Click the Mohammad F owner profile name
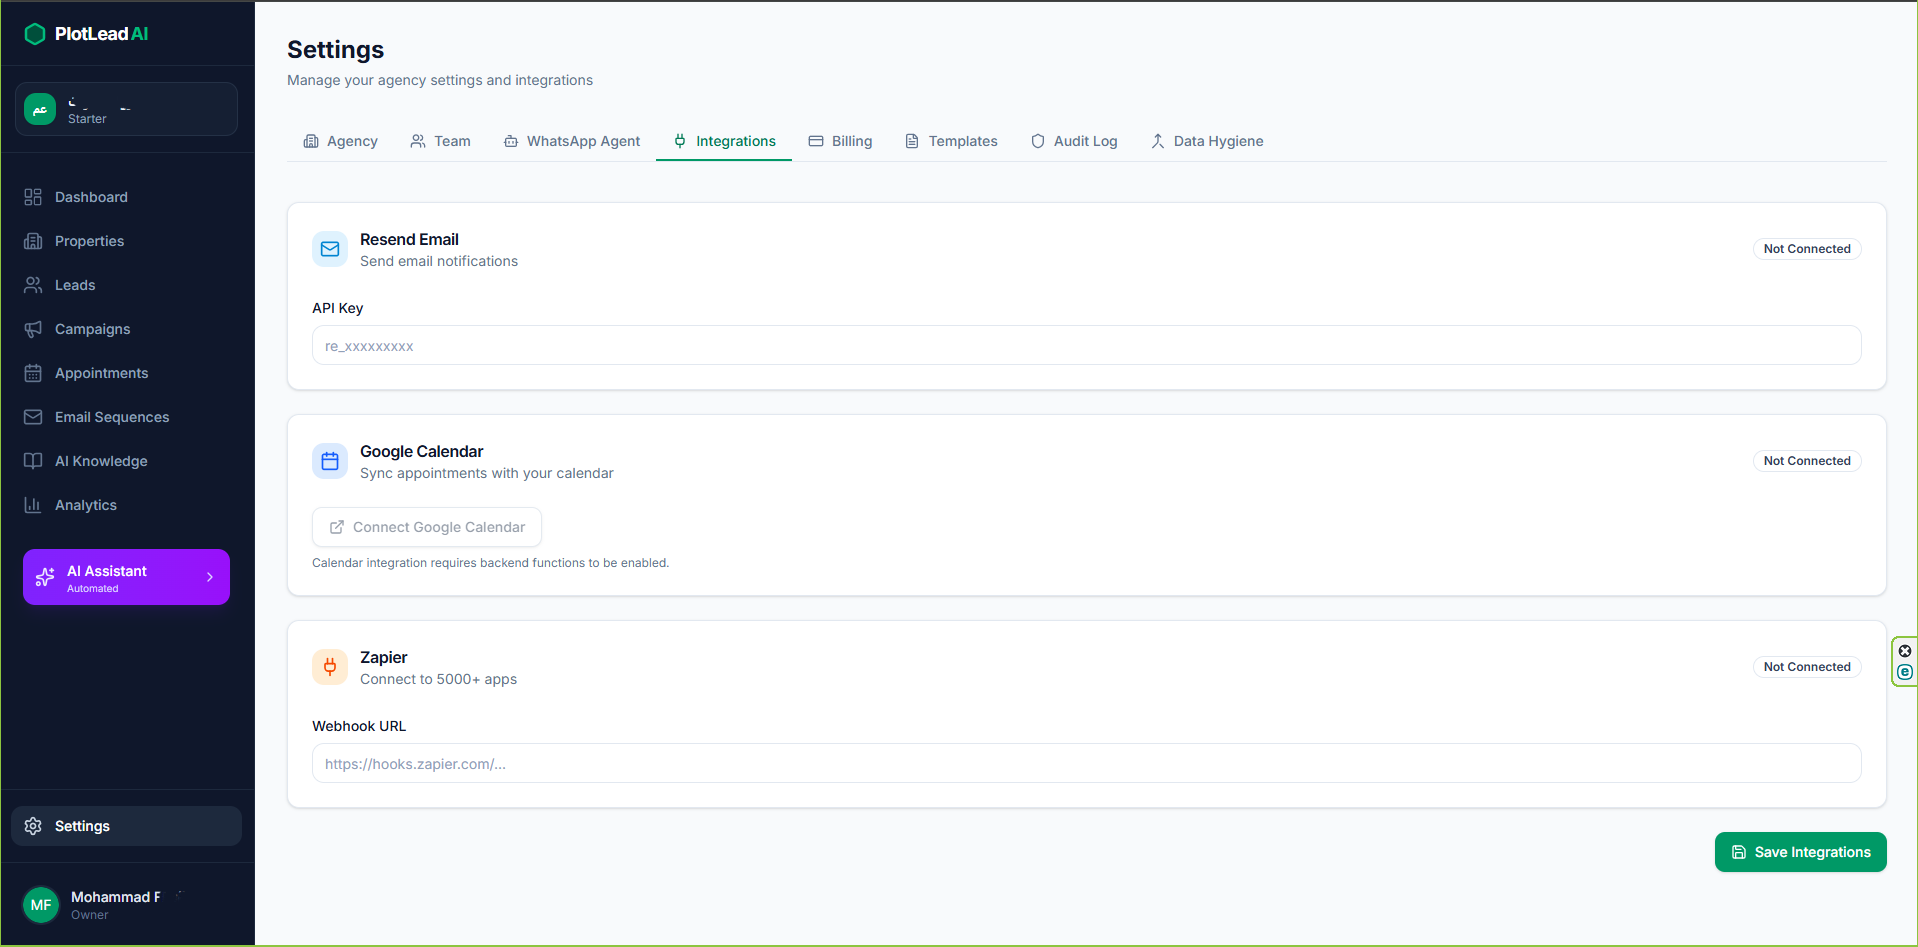Viewport: 1918px width, 947px height. [116, 897]
